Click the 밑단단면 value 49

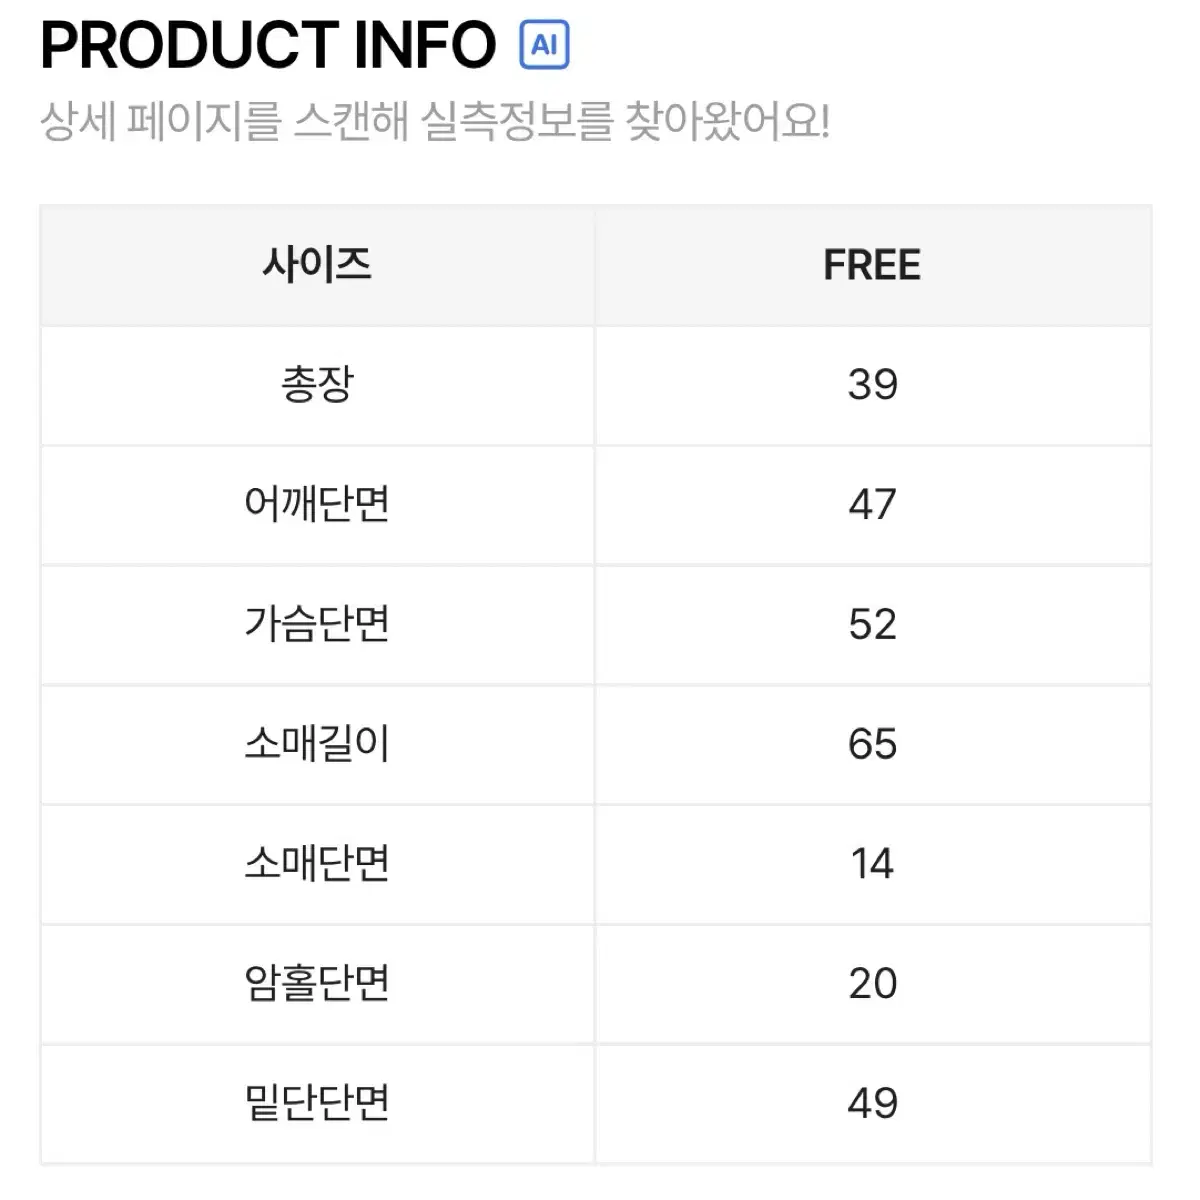872,1104
